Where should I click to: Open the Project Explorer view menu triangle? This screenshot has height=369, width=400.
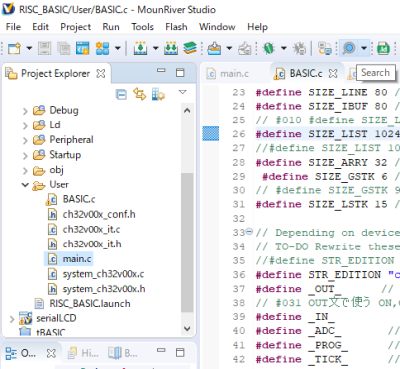point(182,92)
